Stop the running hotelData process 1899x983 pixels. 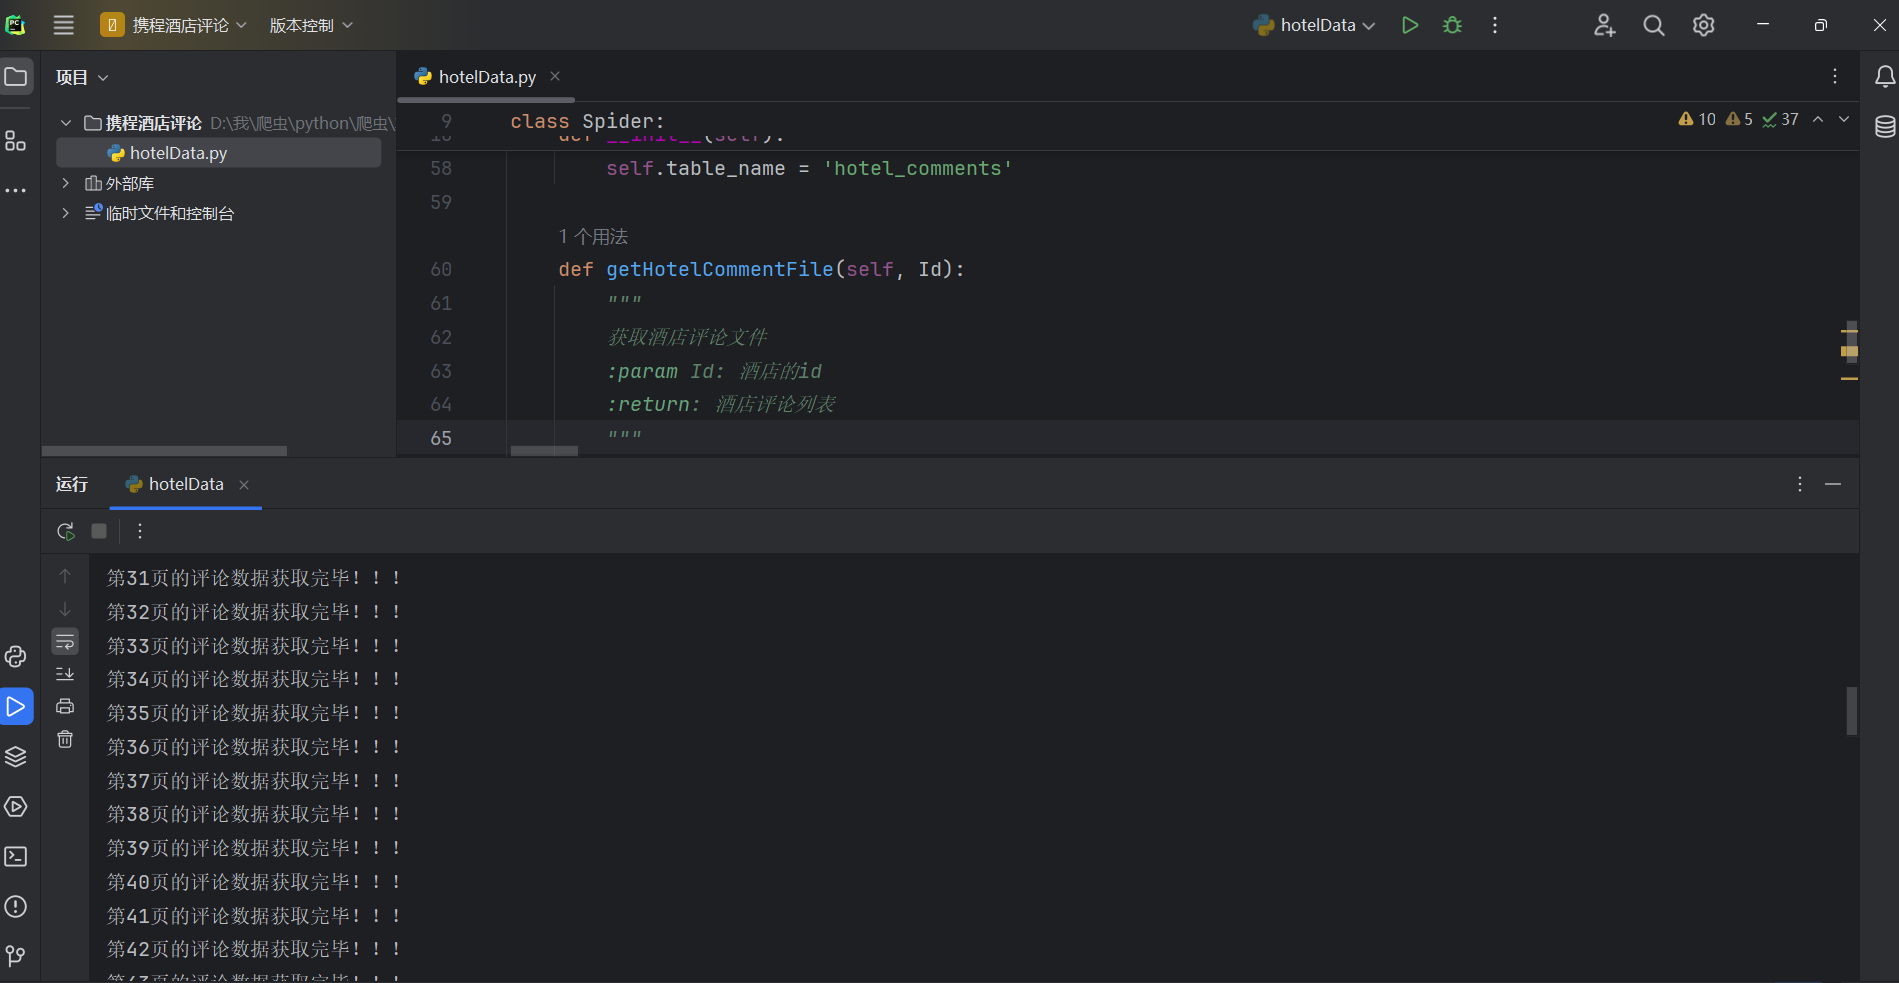99,531
